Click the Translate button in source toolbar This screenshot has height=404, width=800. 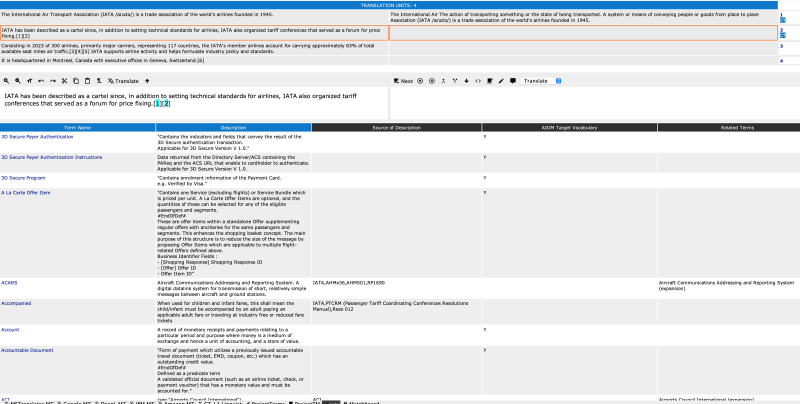123,81
